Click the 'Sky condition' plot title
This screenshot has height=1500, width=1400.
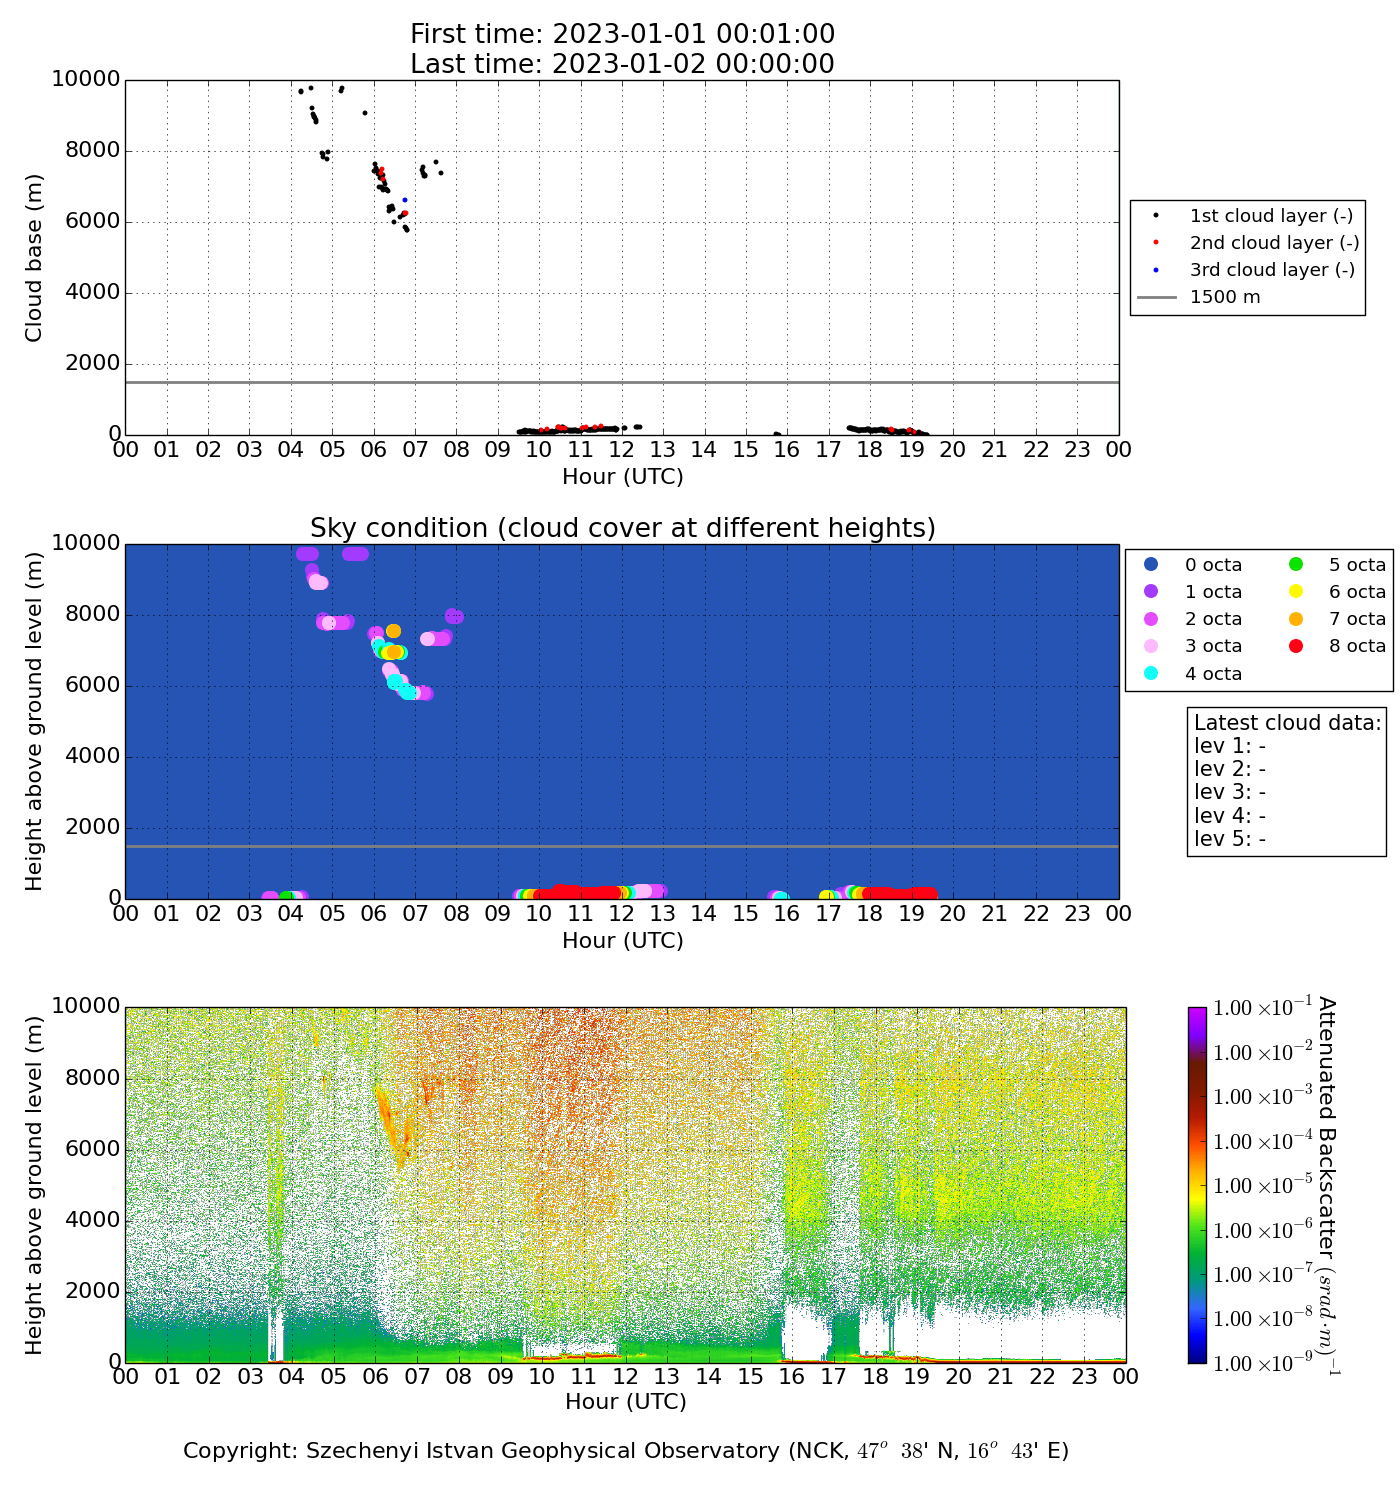(622, 528)
